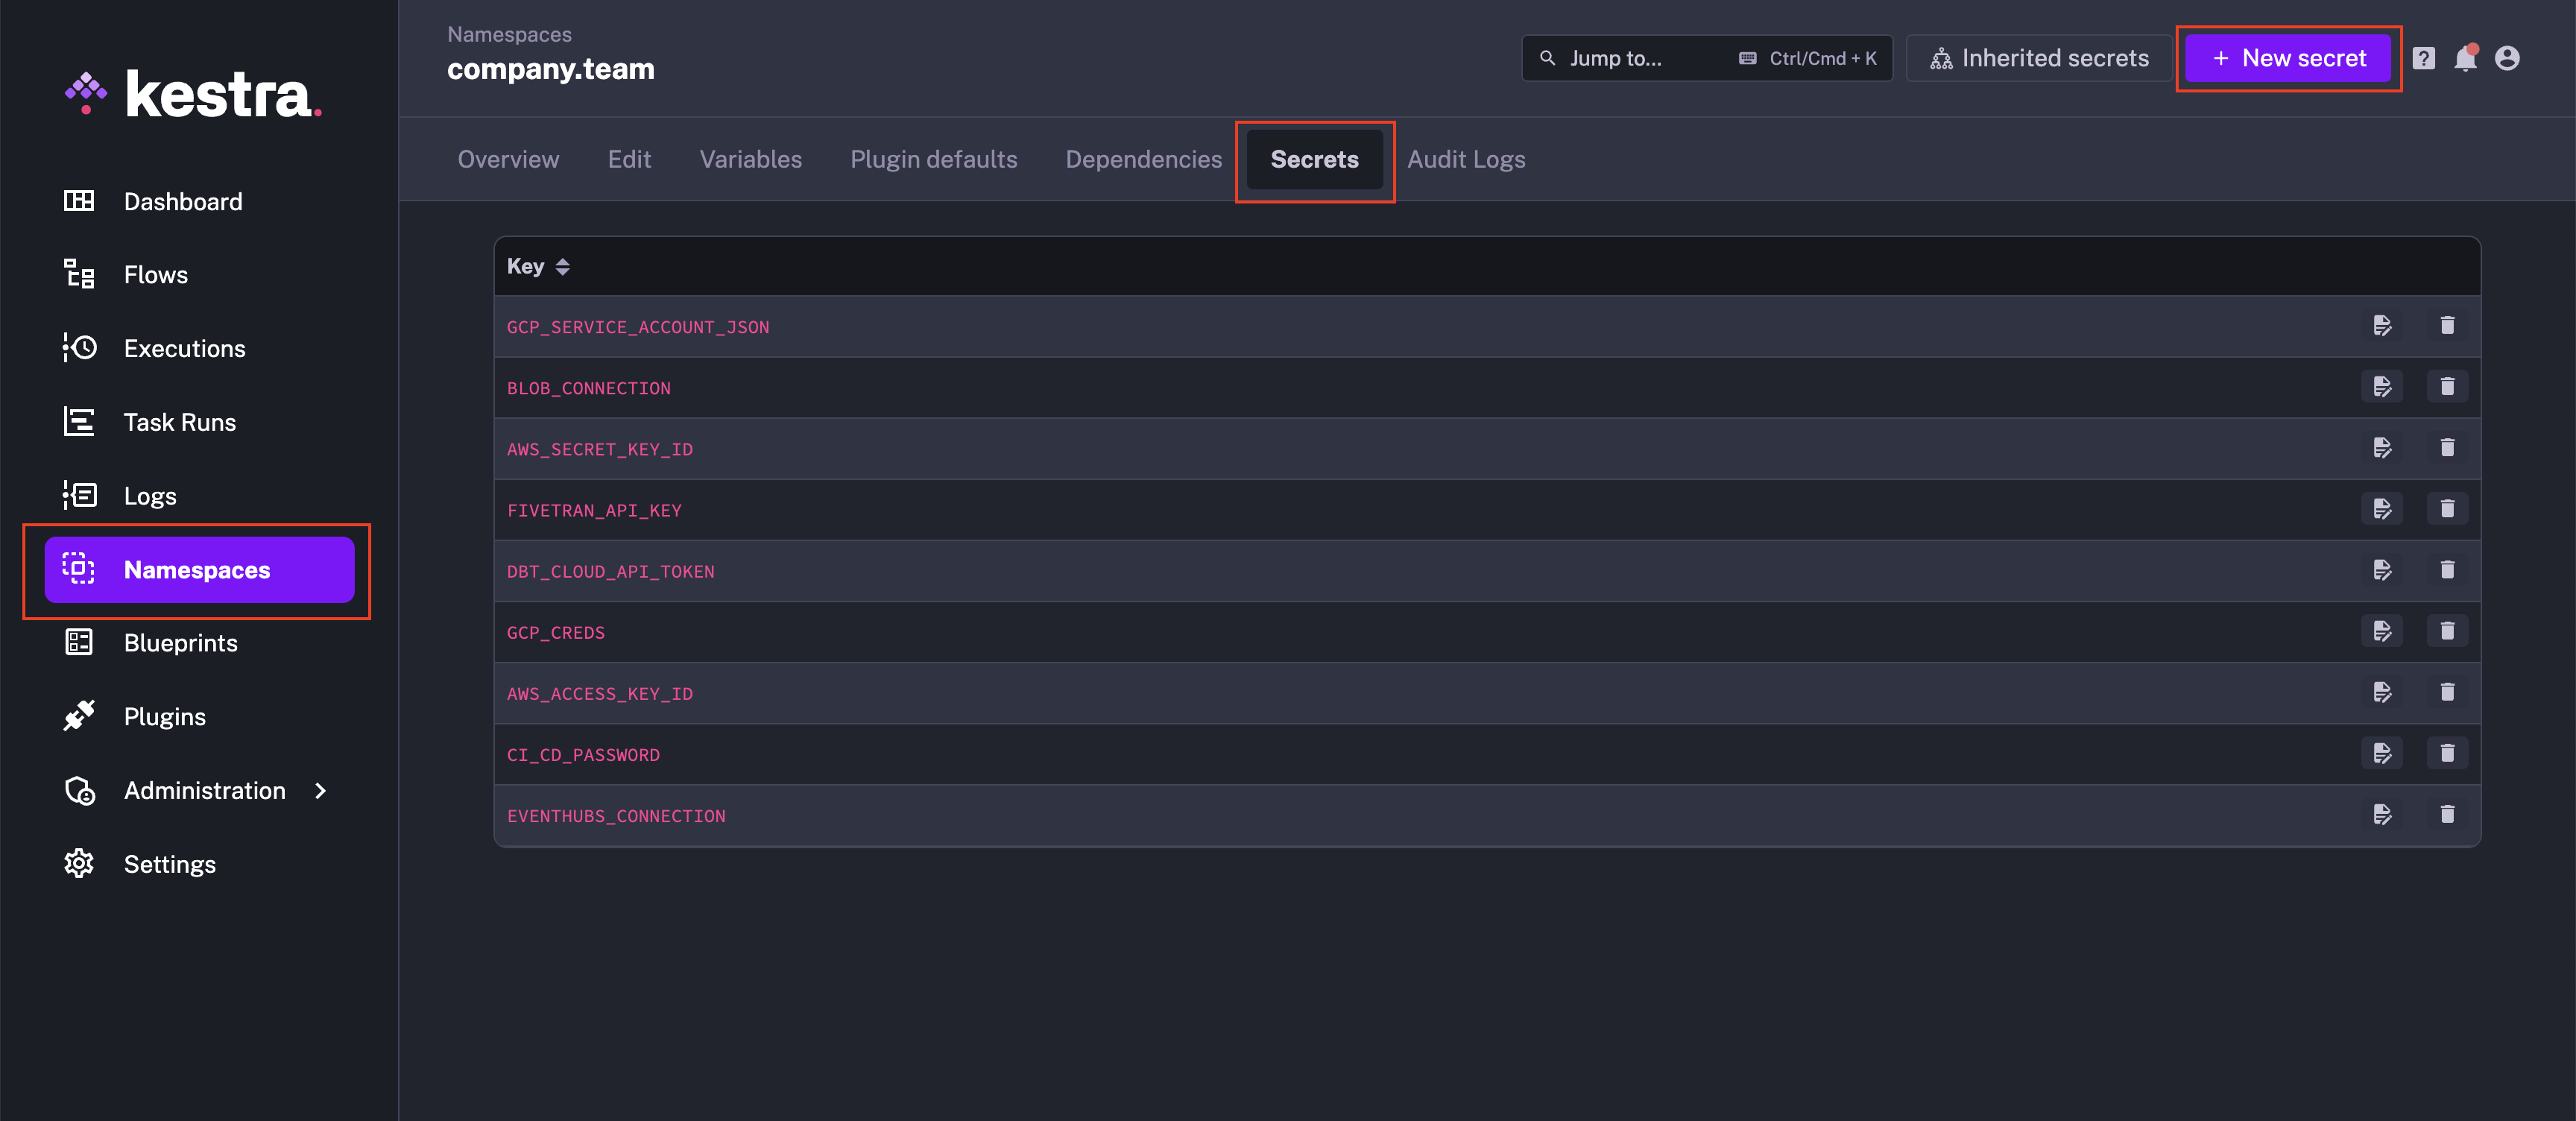Screen dimensions: 2576x1121
Task: Click the edit icon for GCP_SERVICE_ACCOUNT_JSON
Action: (x=2381, y=326)
